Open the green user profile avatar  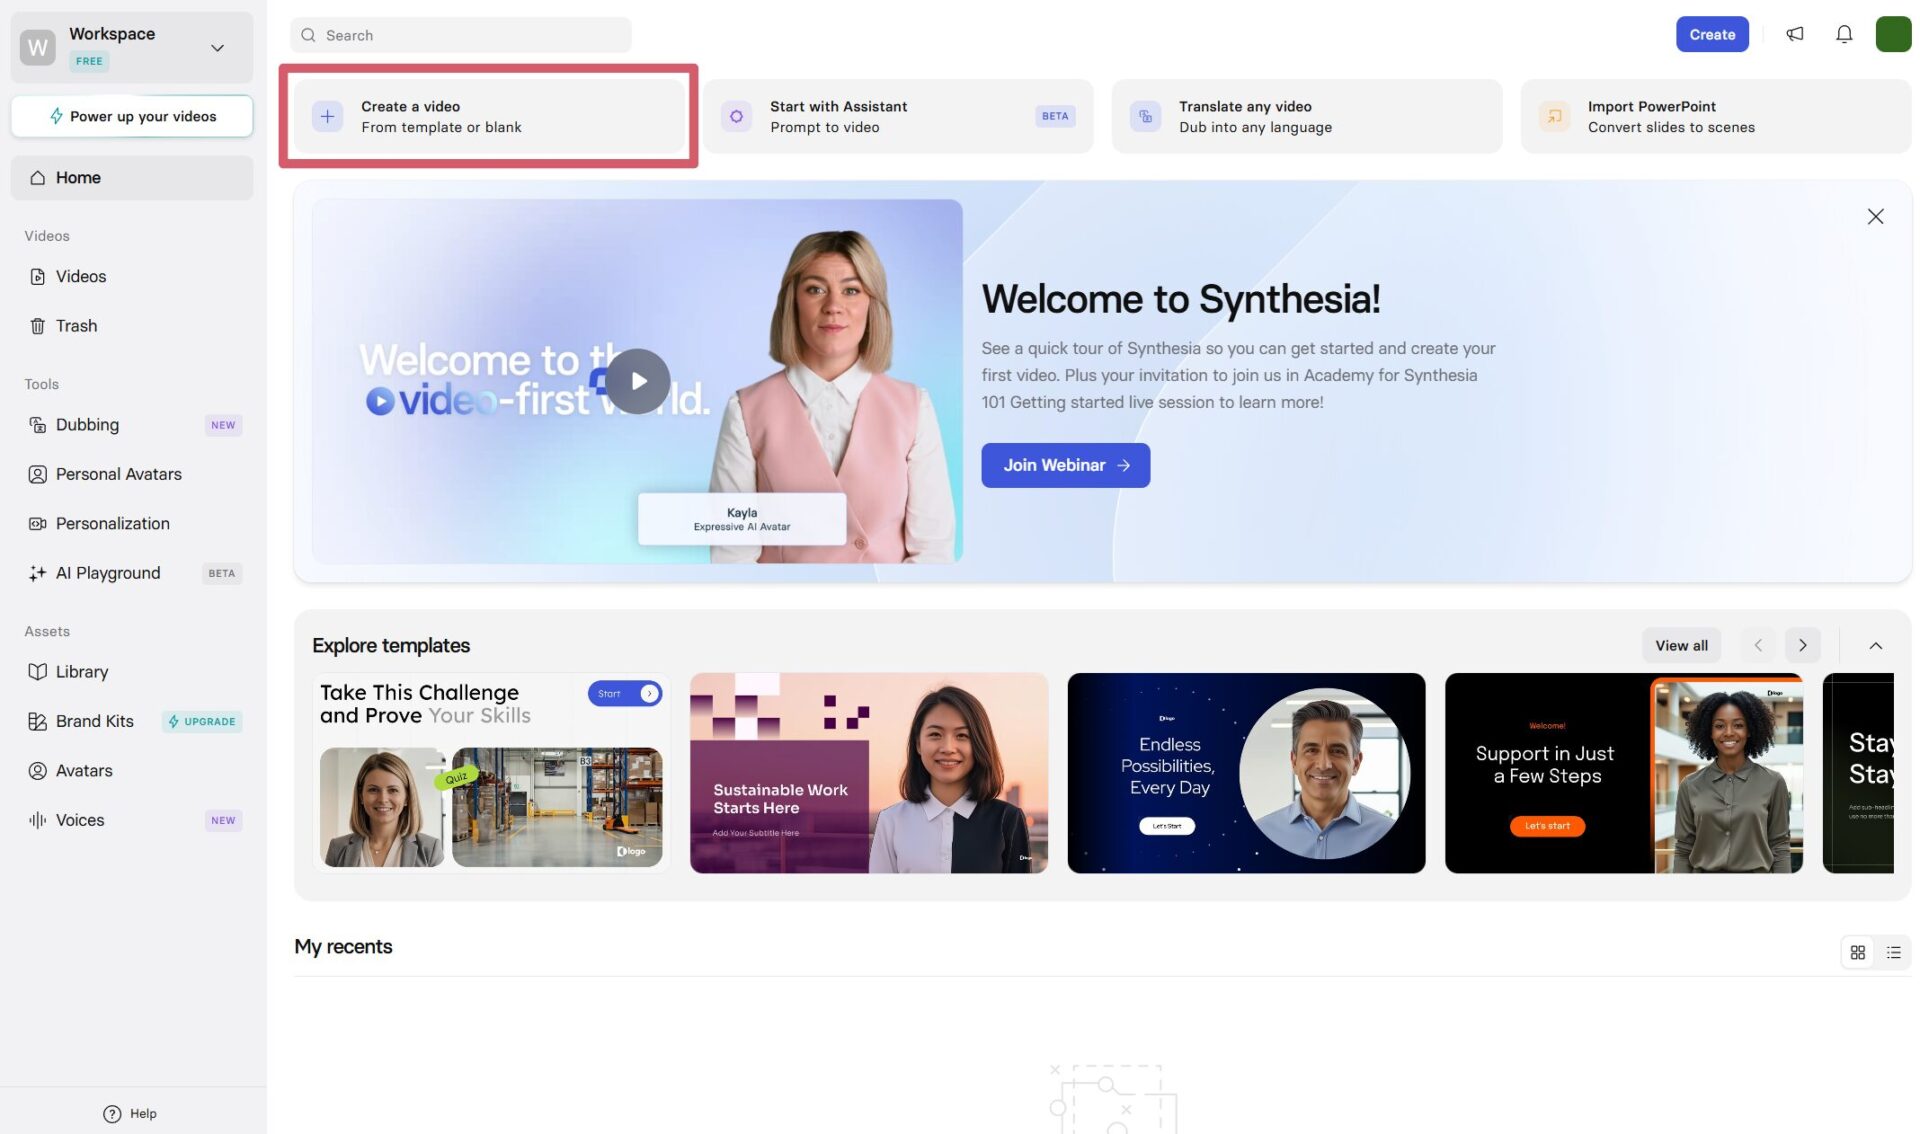point(1893,34)
